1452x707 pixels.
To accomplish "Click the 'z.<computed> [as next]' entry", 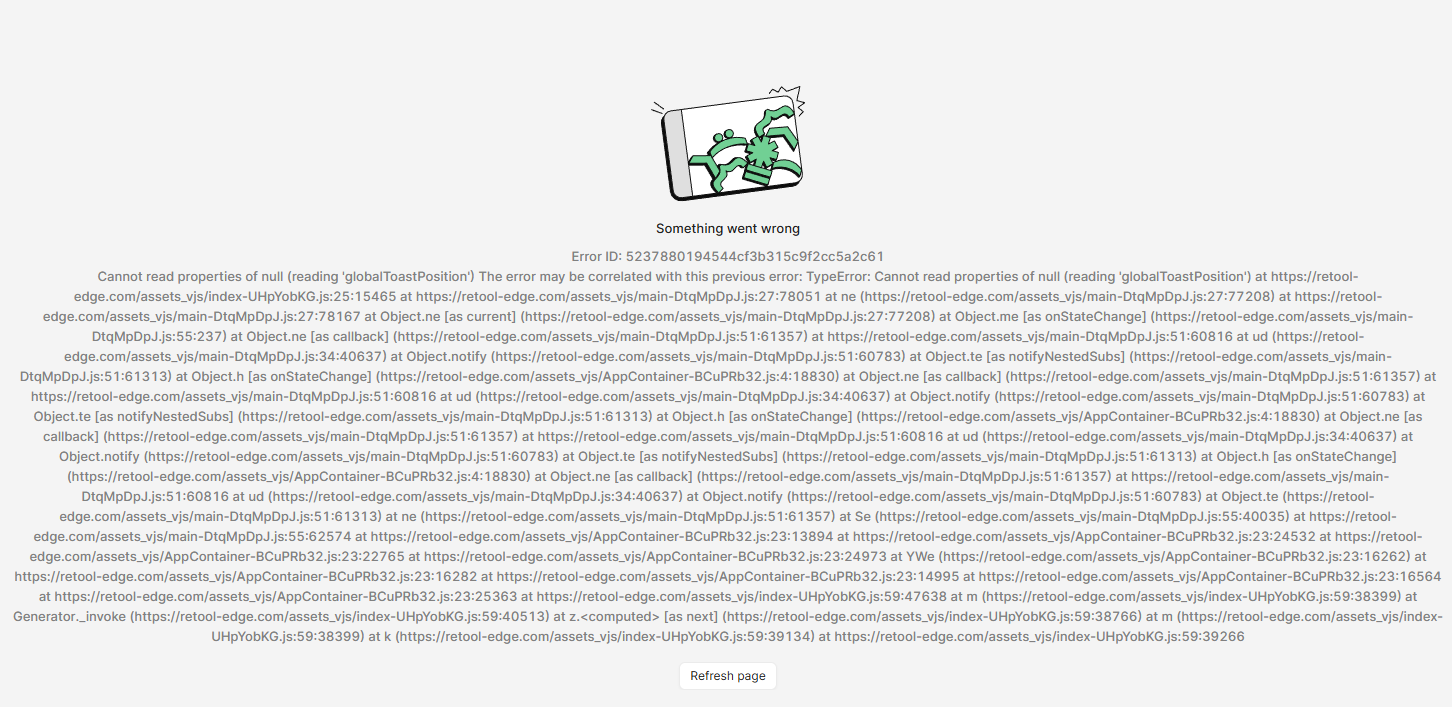I will coord(640,616).
